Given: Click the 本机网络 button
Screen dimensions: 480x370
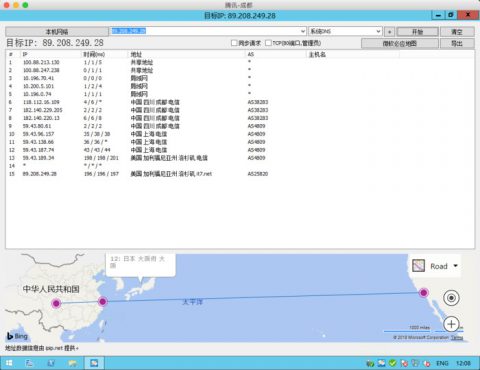Looking at the screenshot, I should (x=57, y=32).
